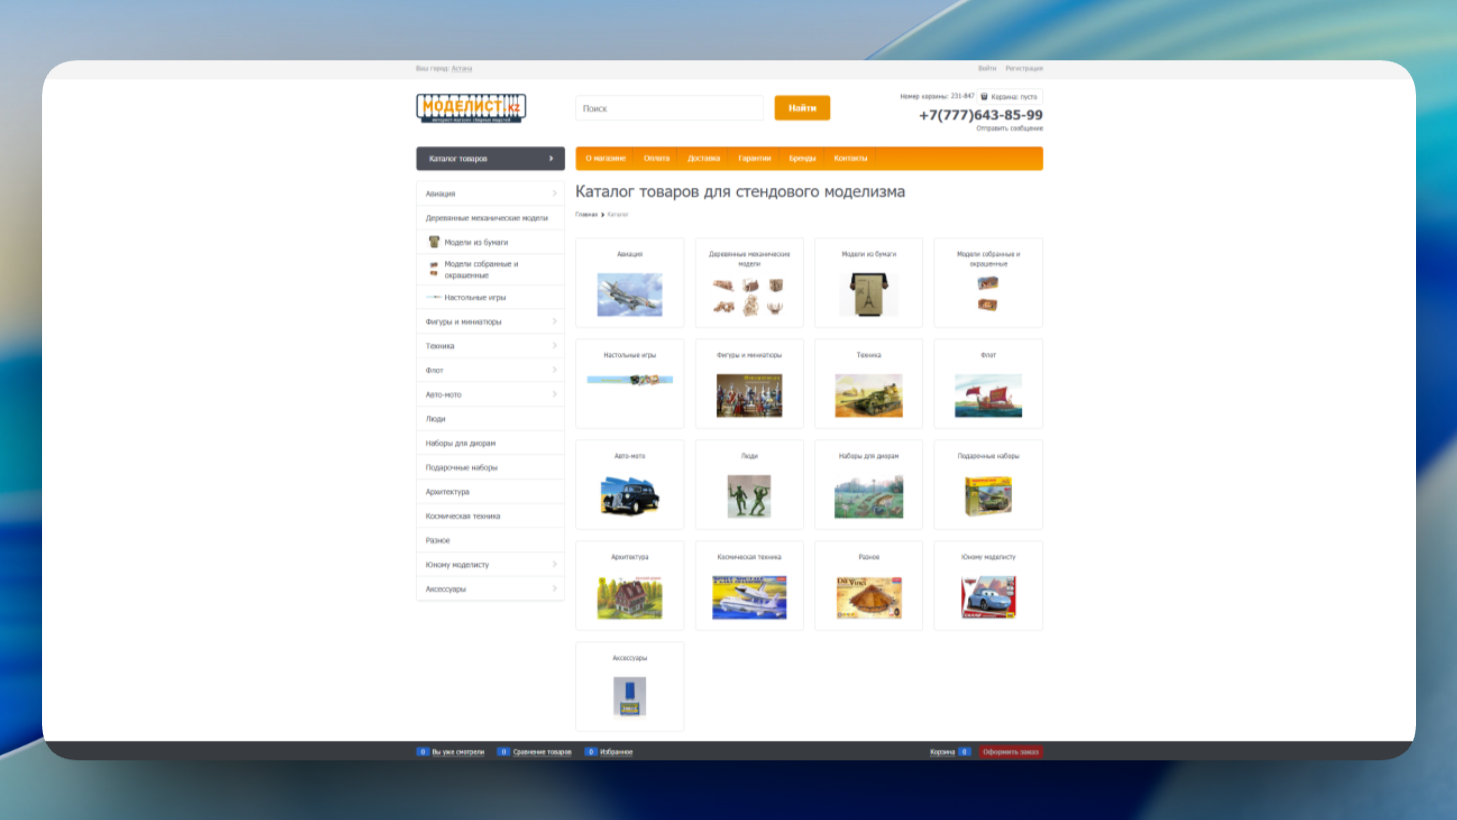Expand the Авиация submenu chevron in sidebar
1457x820 pixels.
tap(555, 193)
